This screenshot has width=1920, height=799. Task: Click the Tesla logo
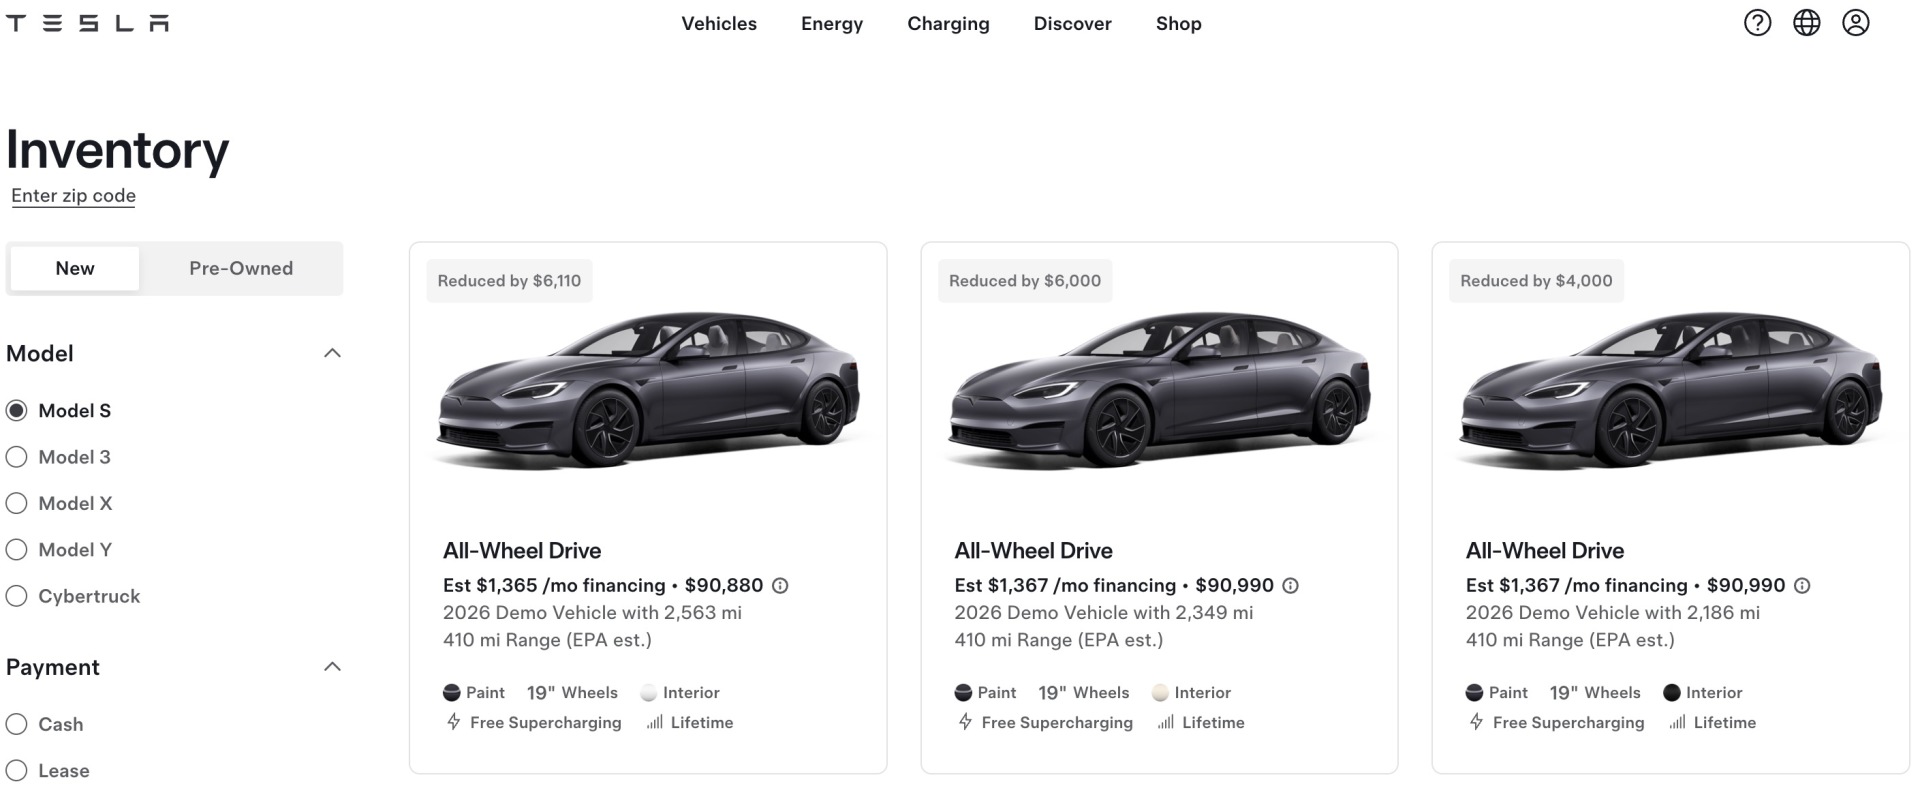coord(88,23)
